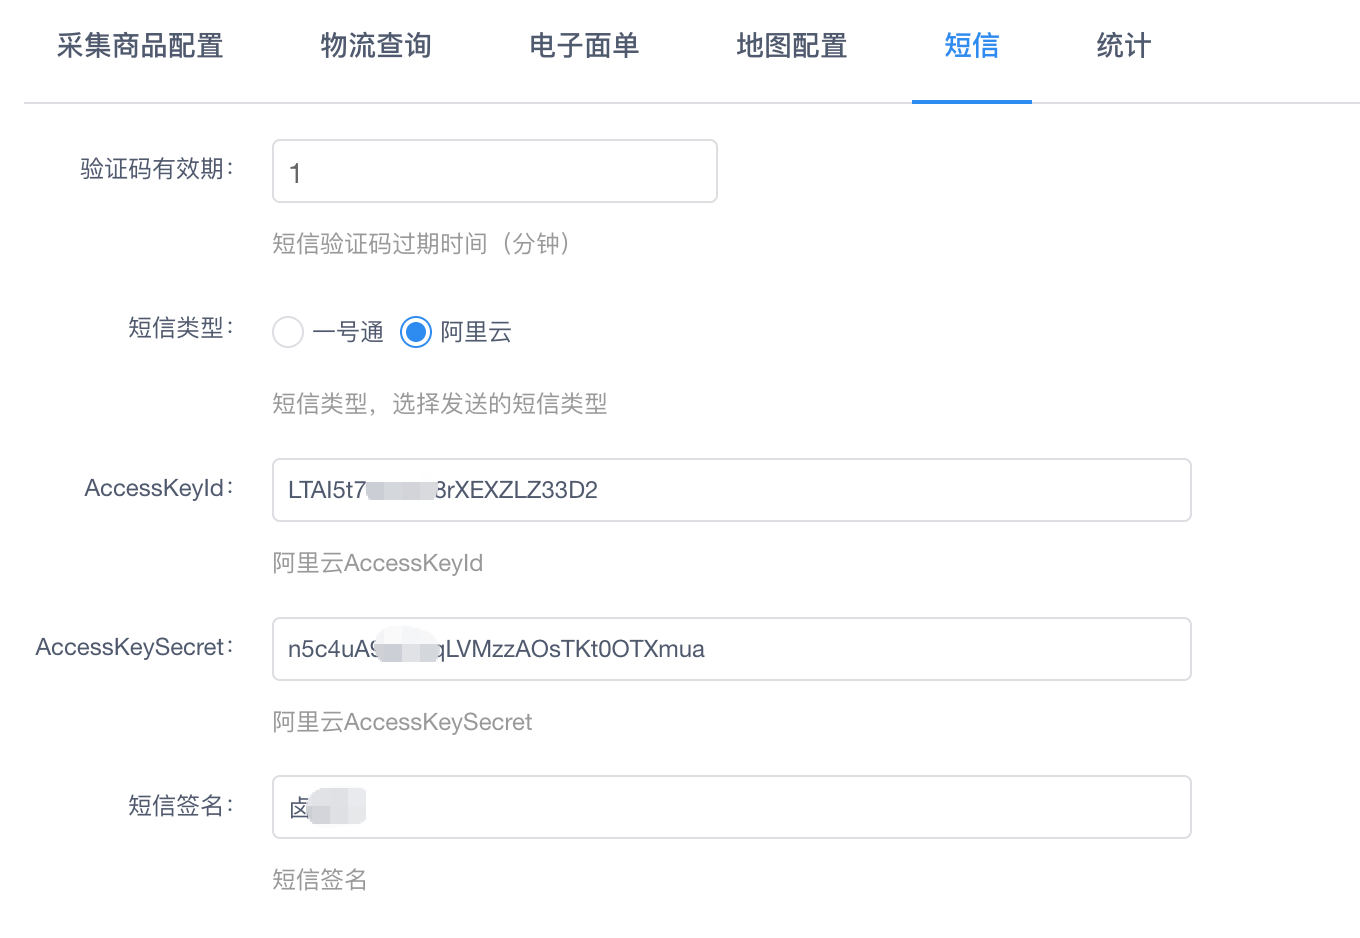Select the 地图配置 tab
The width and height of the screenshot is (1360, 938).
click(791, 46)
